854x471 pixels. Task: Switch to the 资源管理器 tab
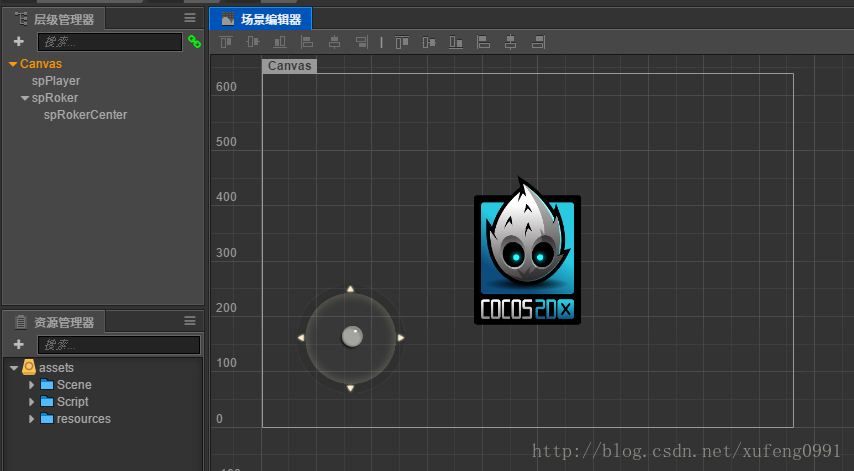point(54,322)
